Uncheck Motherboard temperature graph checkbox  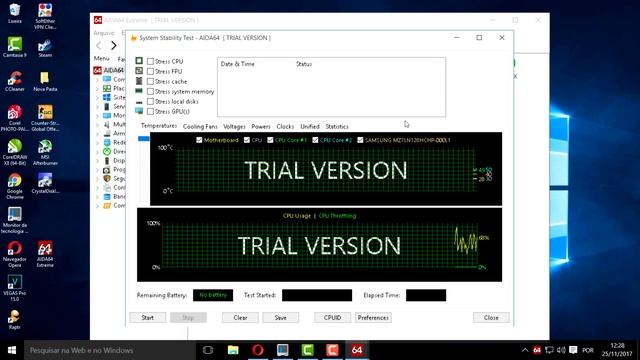pyautogui.click(x=199, y=140)
